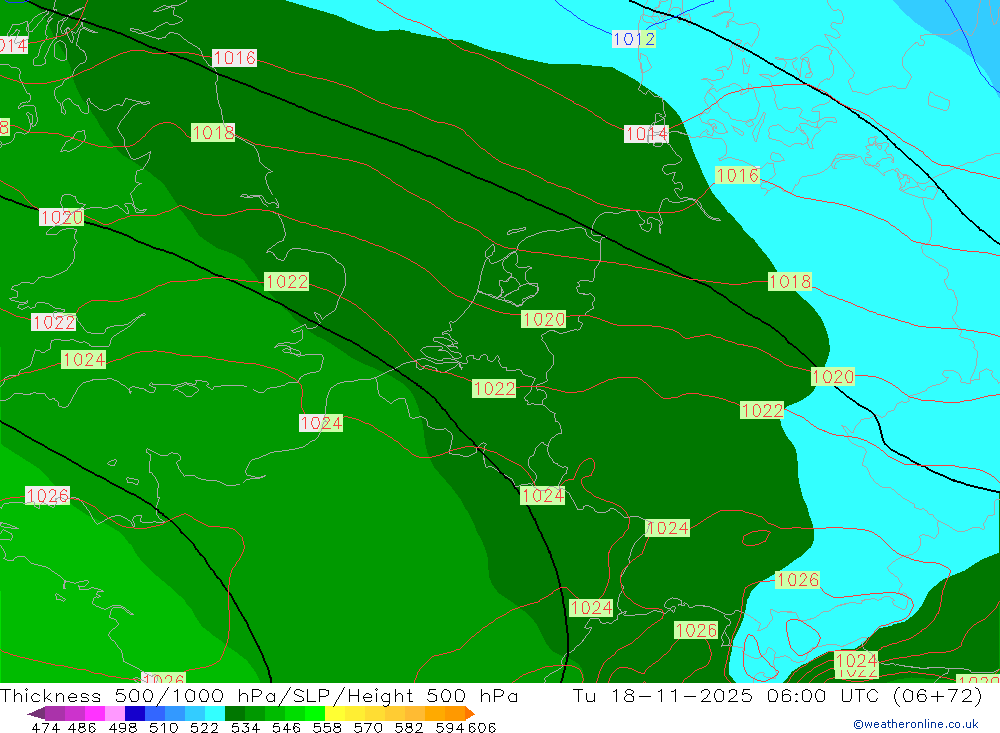The height and width of the screenshot is (733, 1000).
Task: Pick the dark blue legend swatch
Action: click(x=135, y=713)
